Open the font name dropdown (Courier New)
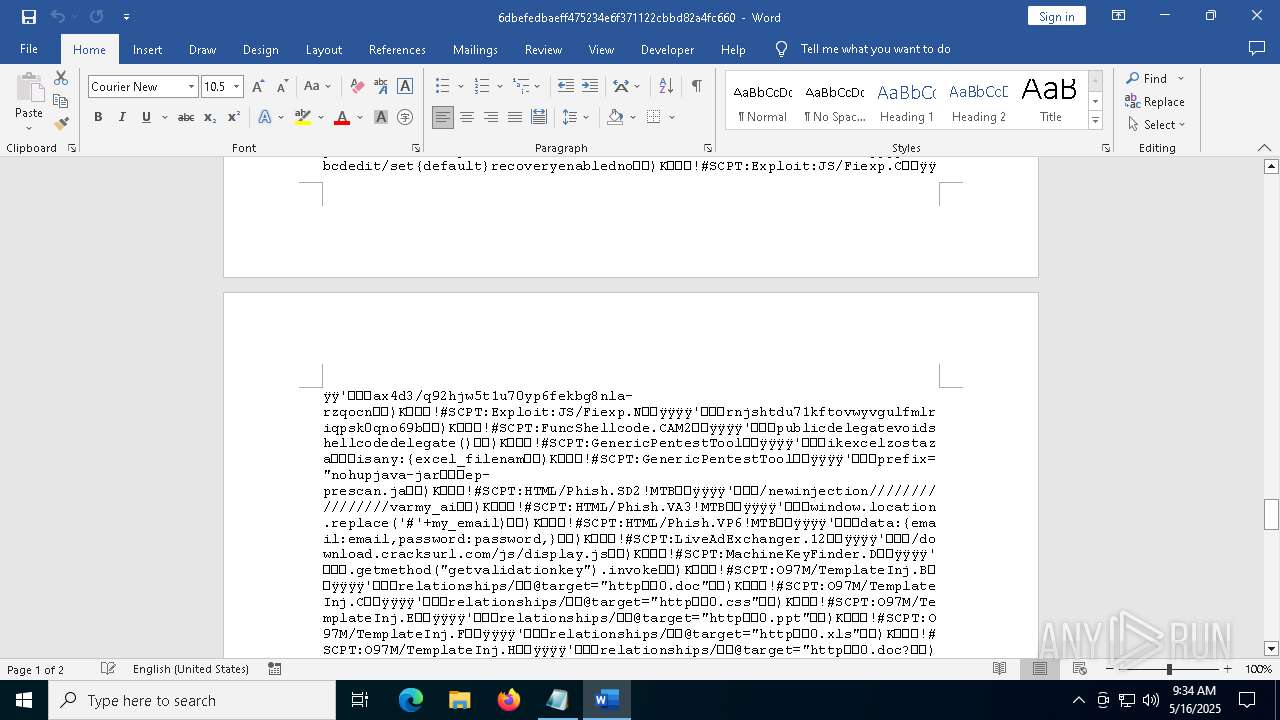 tap(191, 87)
